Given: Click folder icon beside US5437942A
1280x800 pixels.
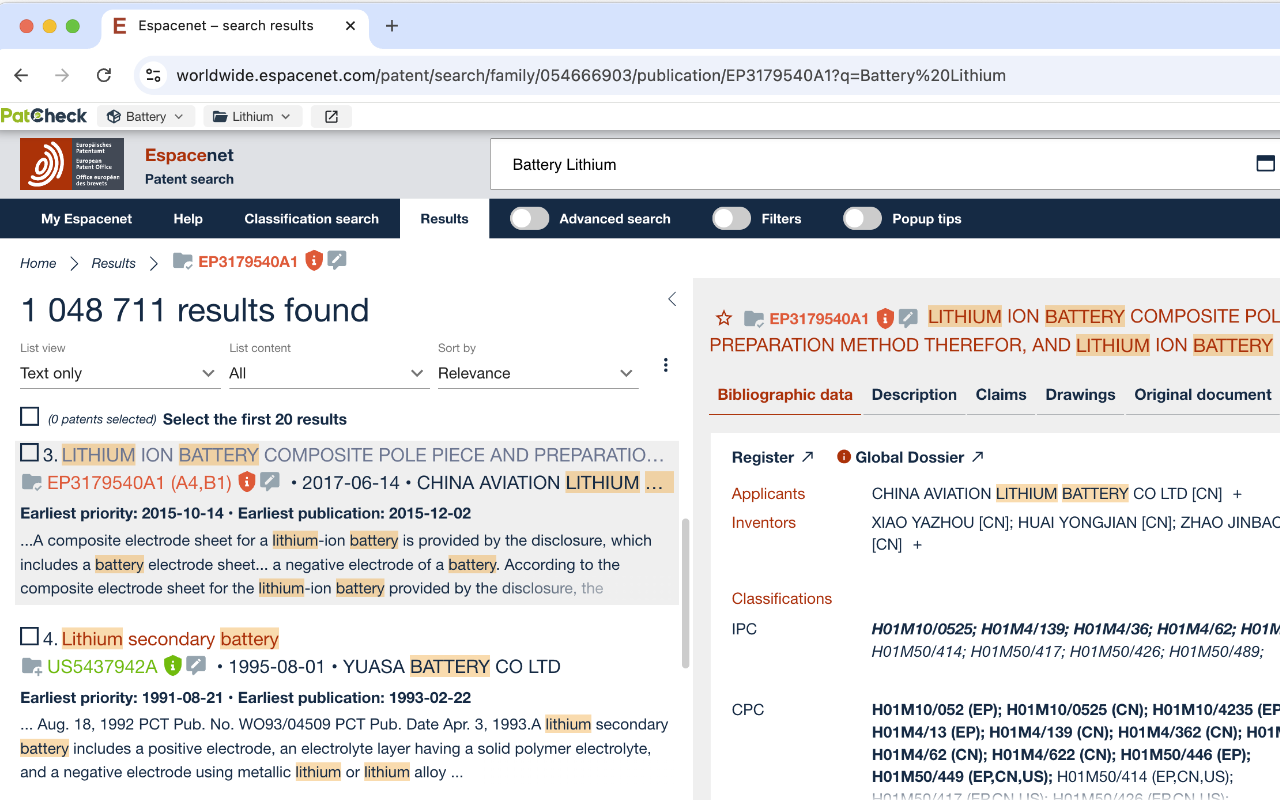Looking at the screenshot, I should point(32,666).
